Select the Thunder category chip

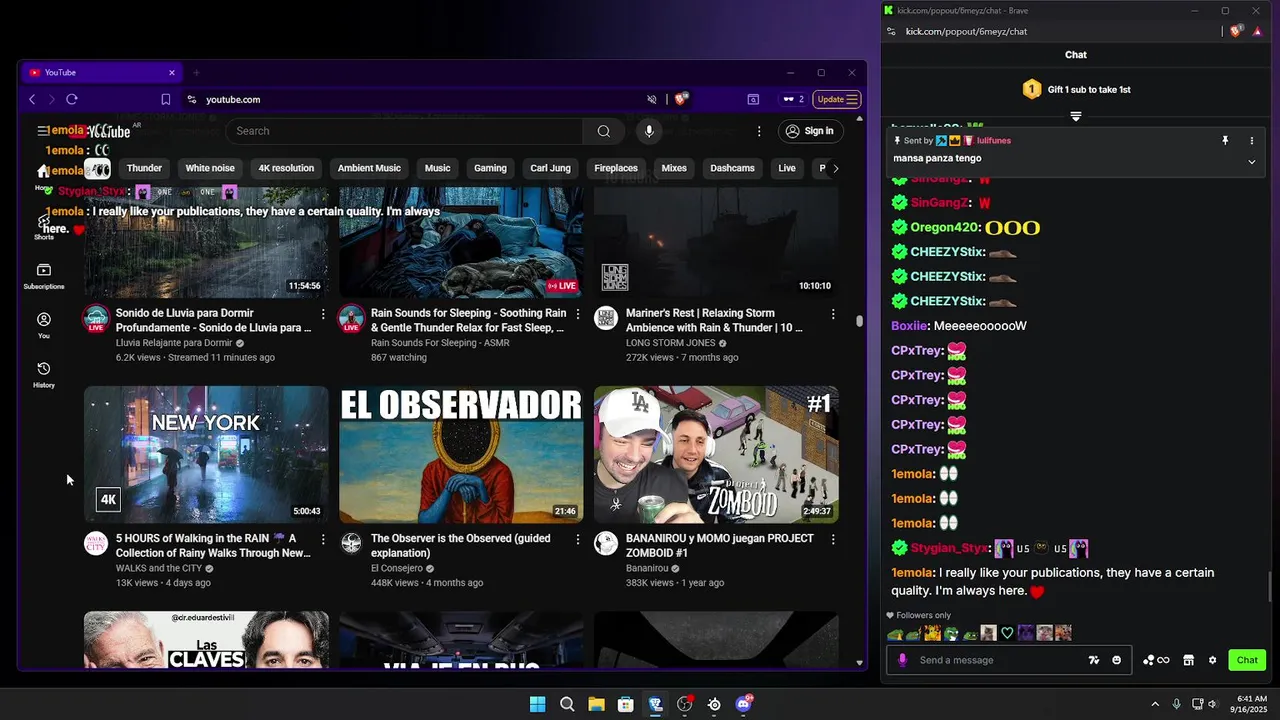144,168
